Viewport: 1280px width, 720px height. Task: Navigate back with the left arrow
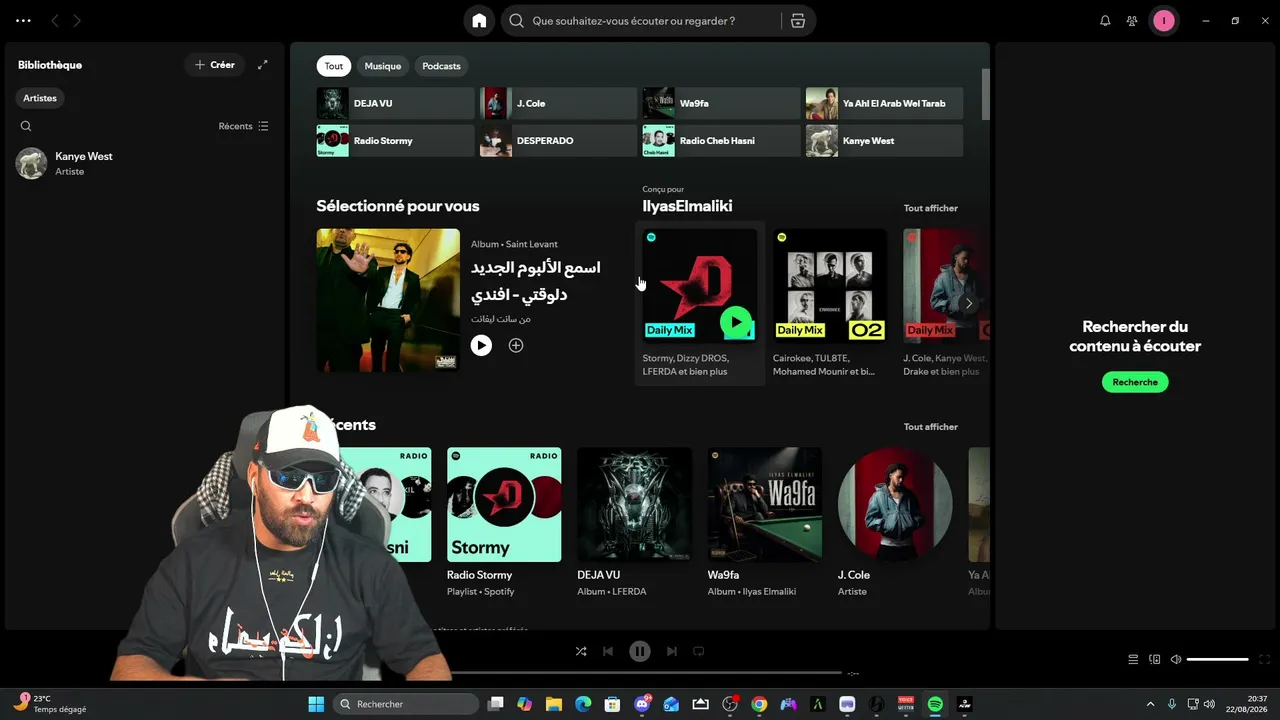[55, 21]
